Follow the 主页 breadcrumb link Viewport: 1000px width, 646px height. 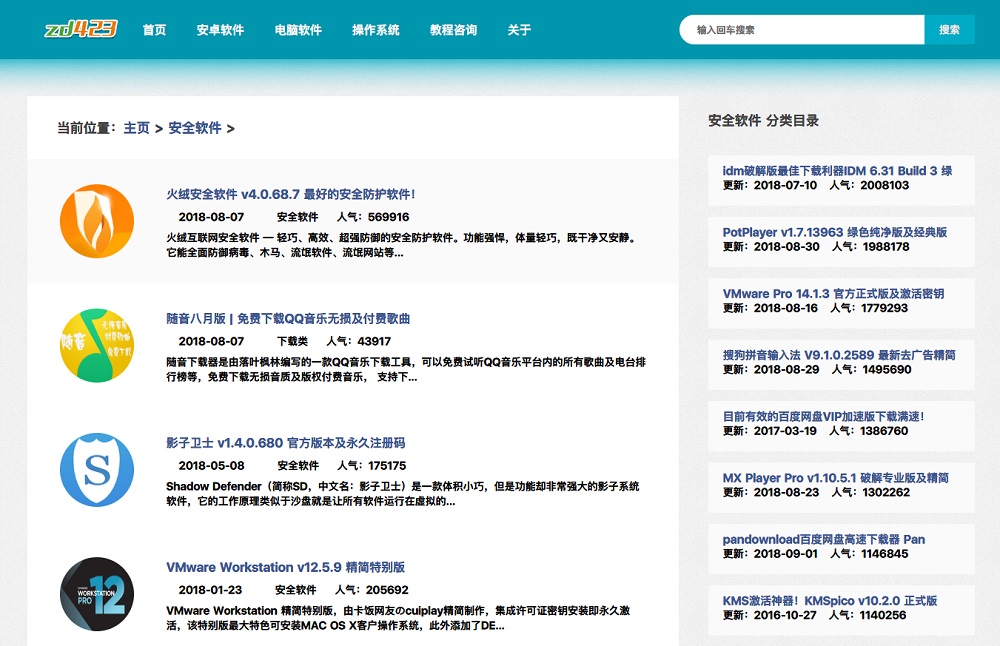click(x=136, y=128)
